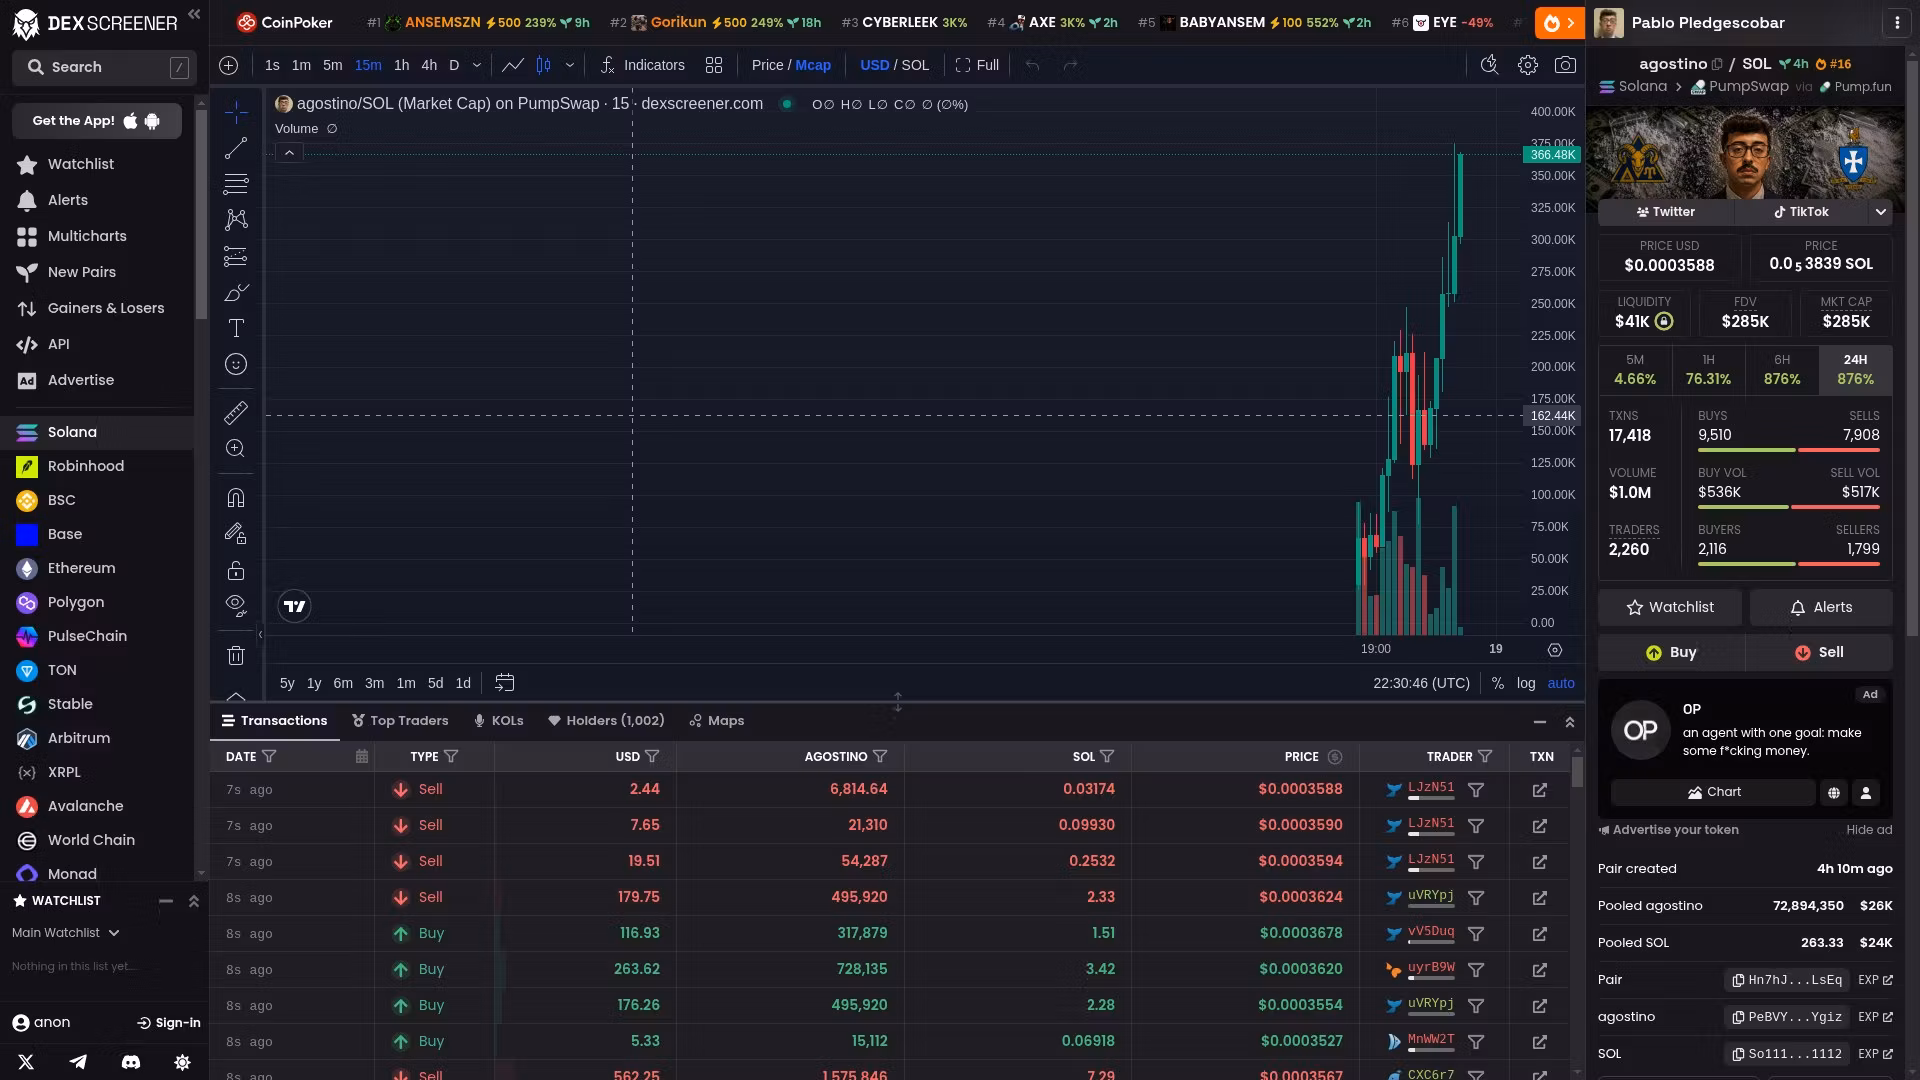Image resolution: width=1920 pixels, height=1080 pixels.
Task: Switch to the Top Traders tab
Action: (400, 721)
